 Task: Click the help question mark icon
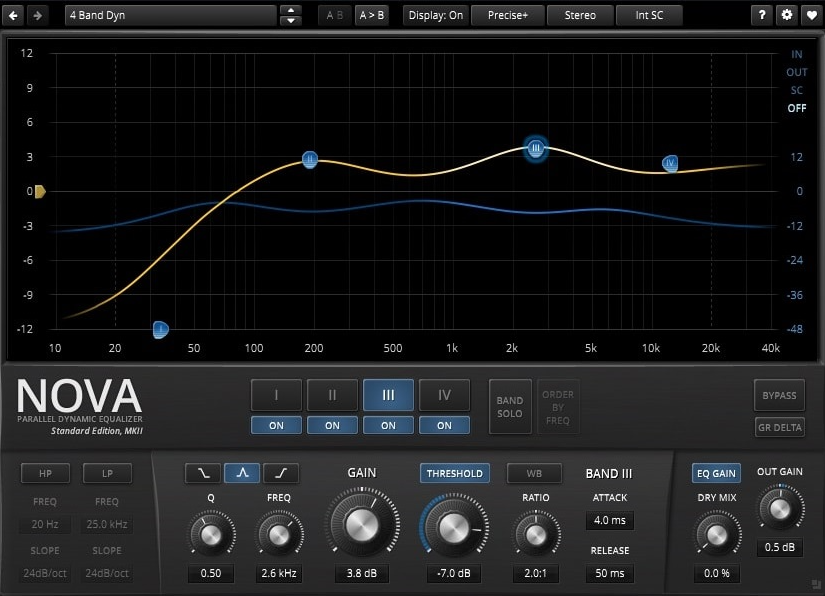[761, 15]
